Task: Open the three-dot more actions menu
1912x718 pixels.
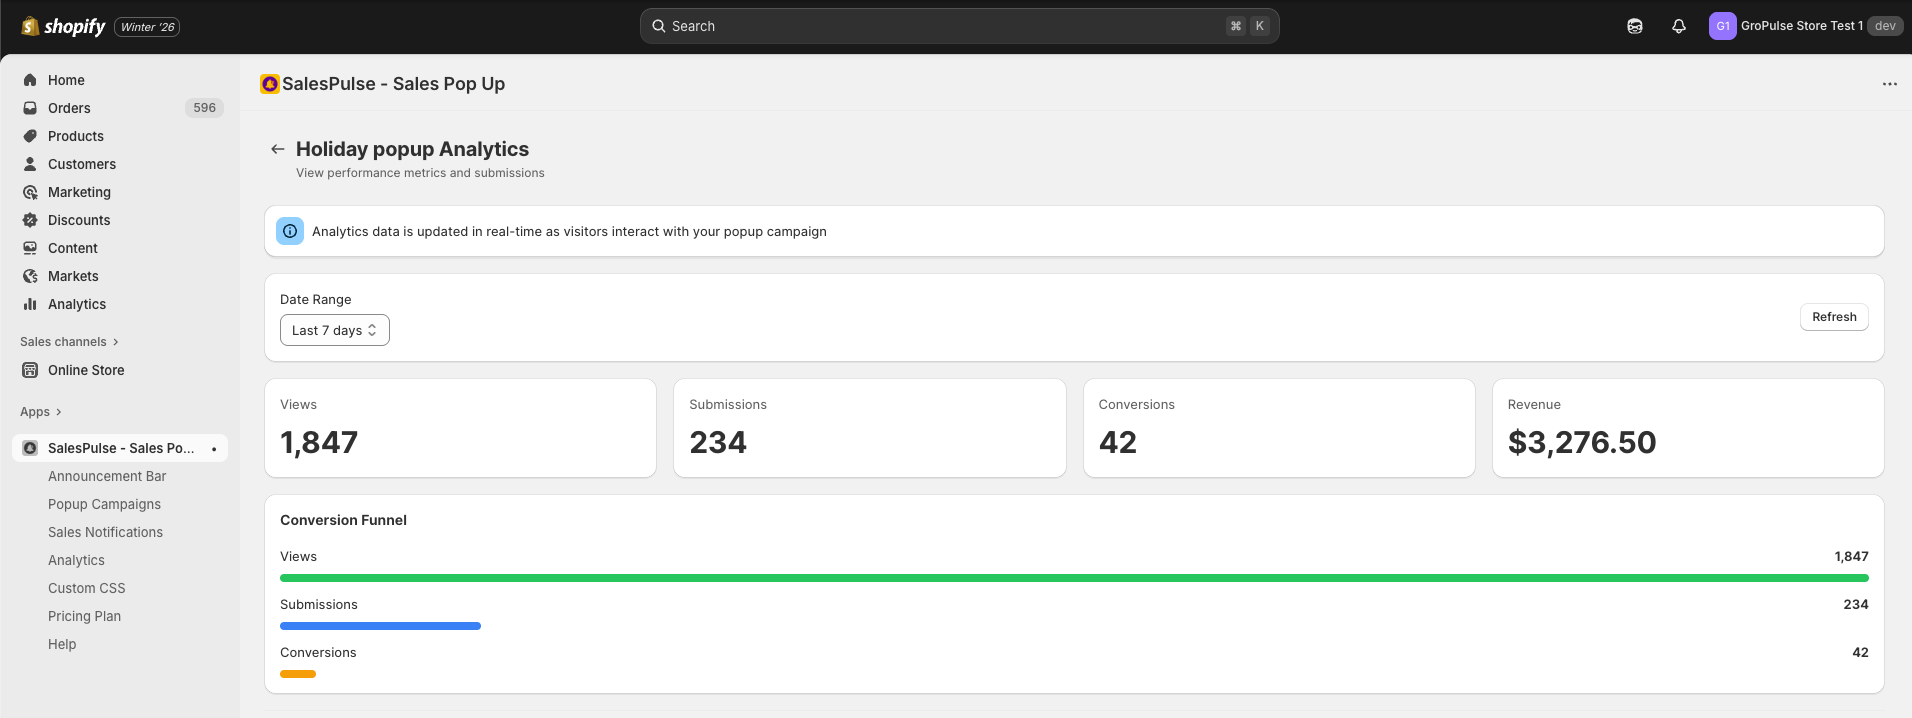Action: point(1890,84)
